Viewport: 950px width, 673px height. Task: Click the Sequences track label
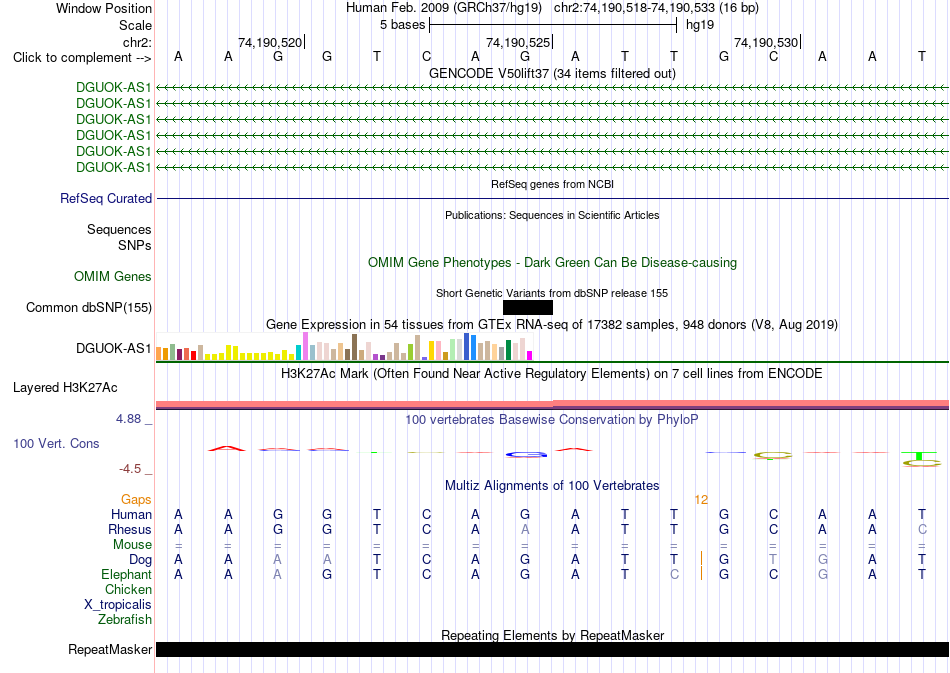(119, 230)
